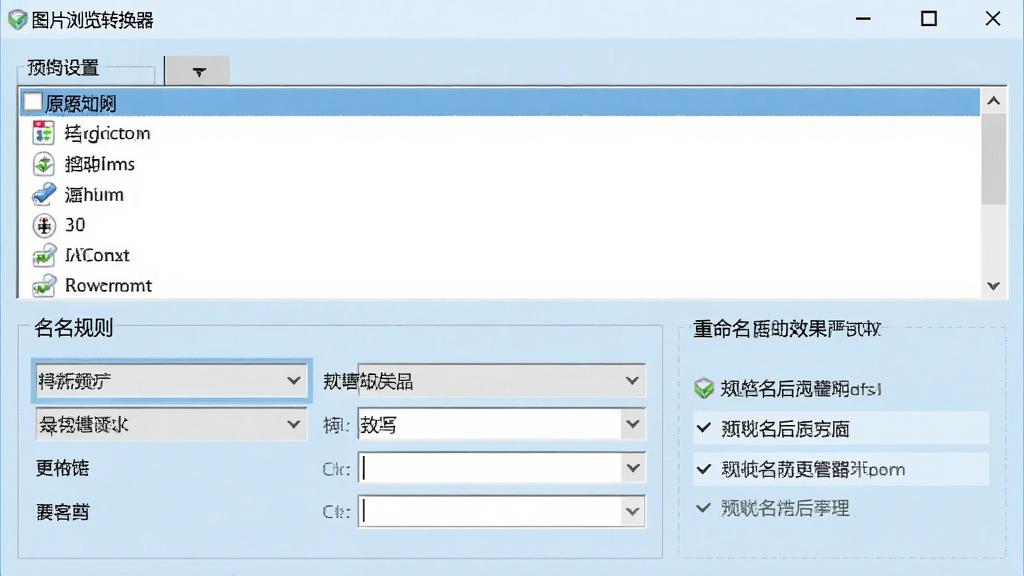Select the 预设置 tab label
The width and height of the screenshot is (1024, 576).
[63, 68]
